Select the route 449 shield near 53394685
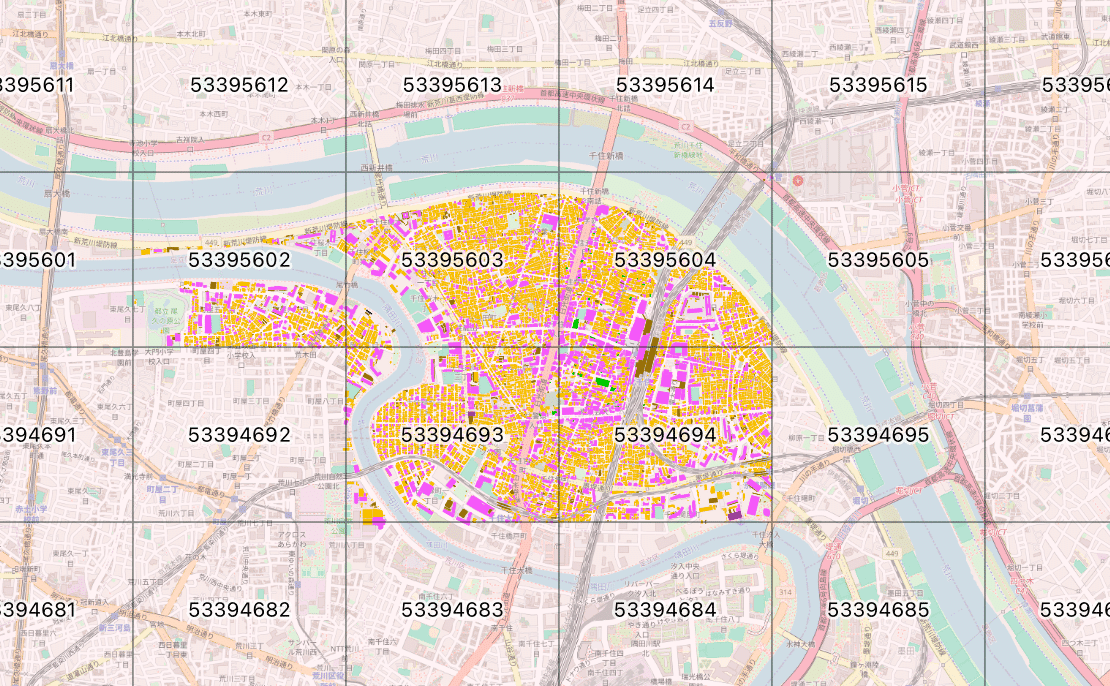 tap(891, 553)
